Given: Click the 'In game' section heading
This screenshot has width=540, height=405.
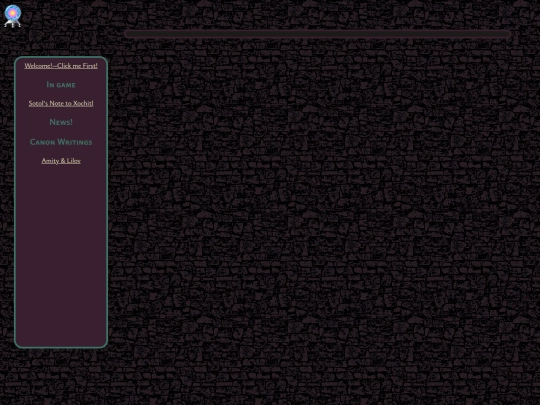Looking at the screenshot, I should [61, 85].
